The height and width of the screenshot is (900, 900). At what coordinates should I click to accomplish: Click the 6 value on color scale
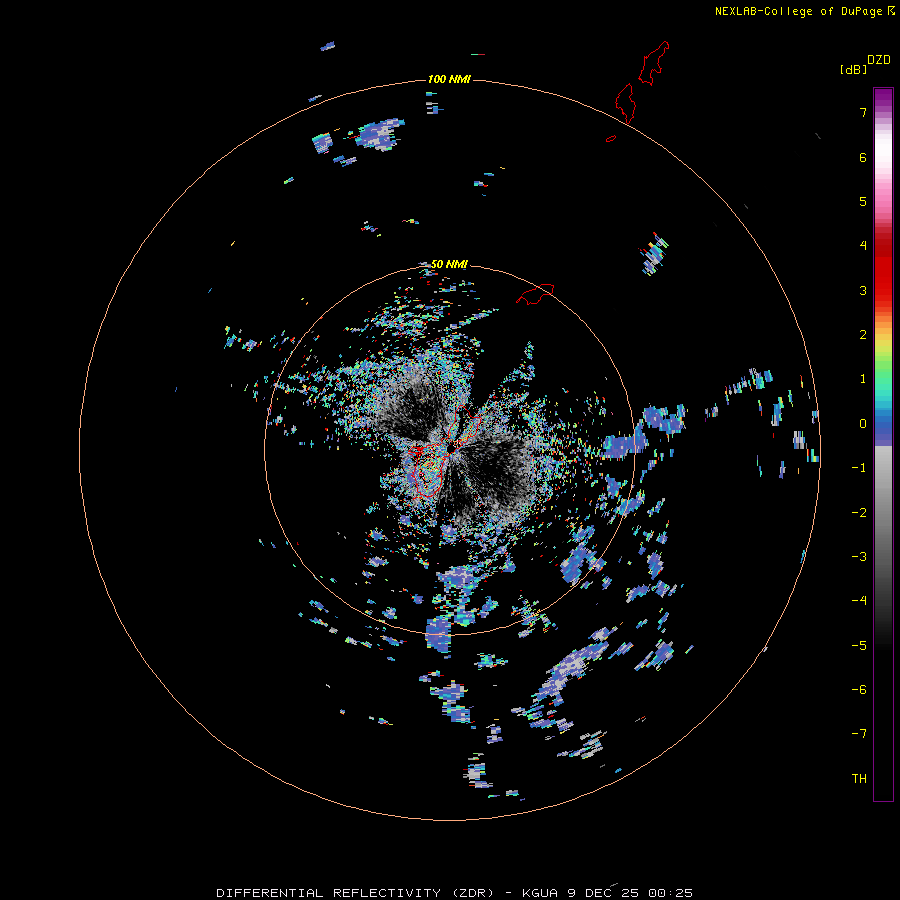(863, 157)
